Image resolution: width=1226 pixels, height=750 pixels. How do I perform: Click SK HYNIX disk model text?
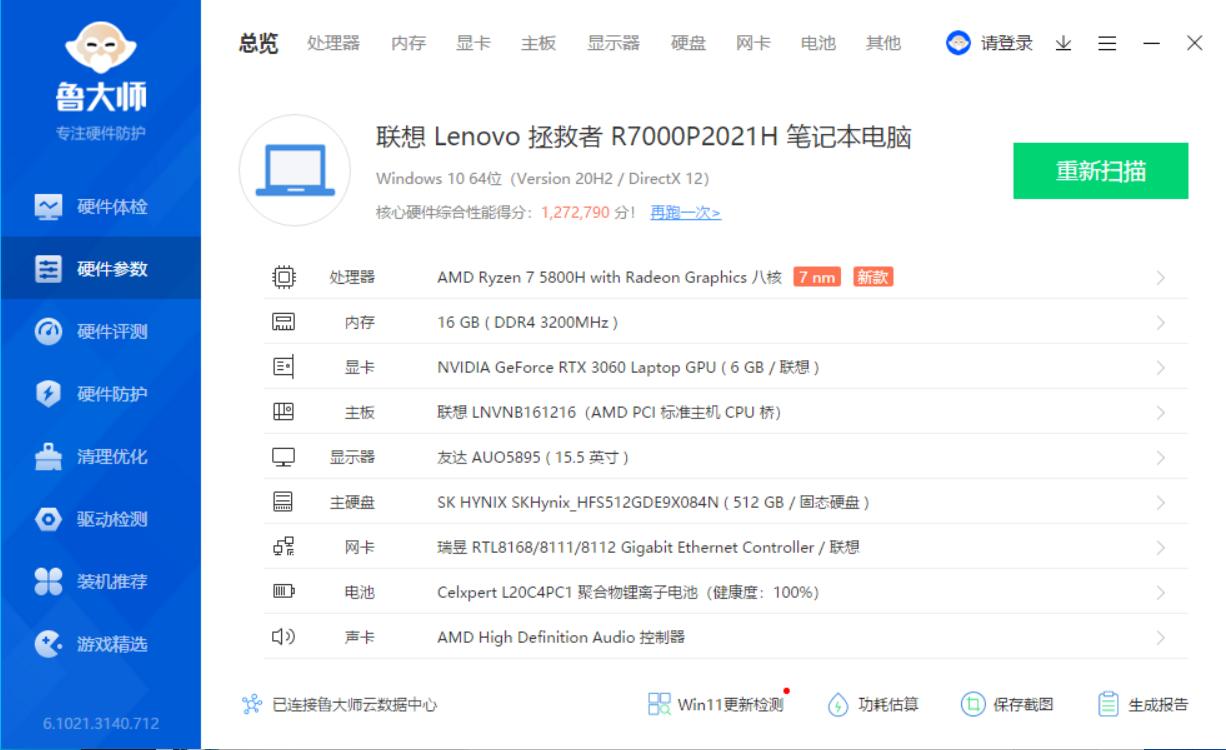tap(653, 502)
